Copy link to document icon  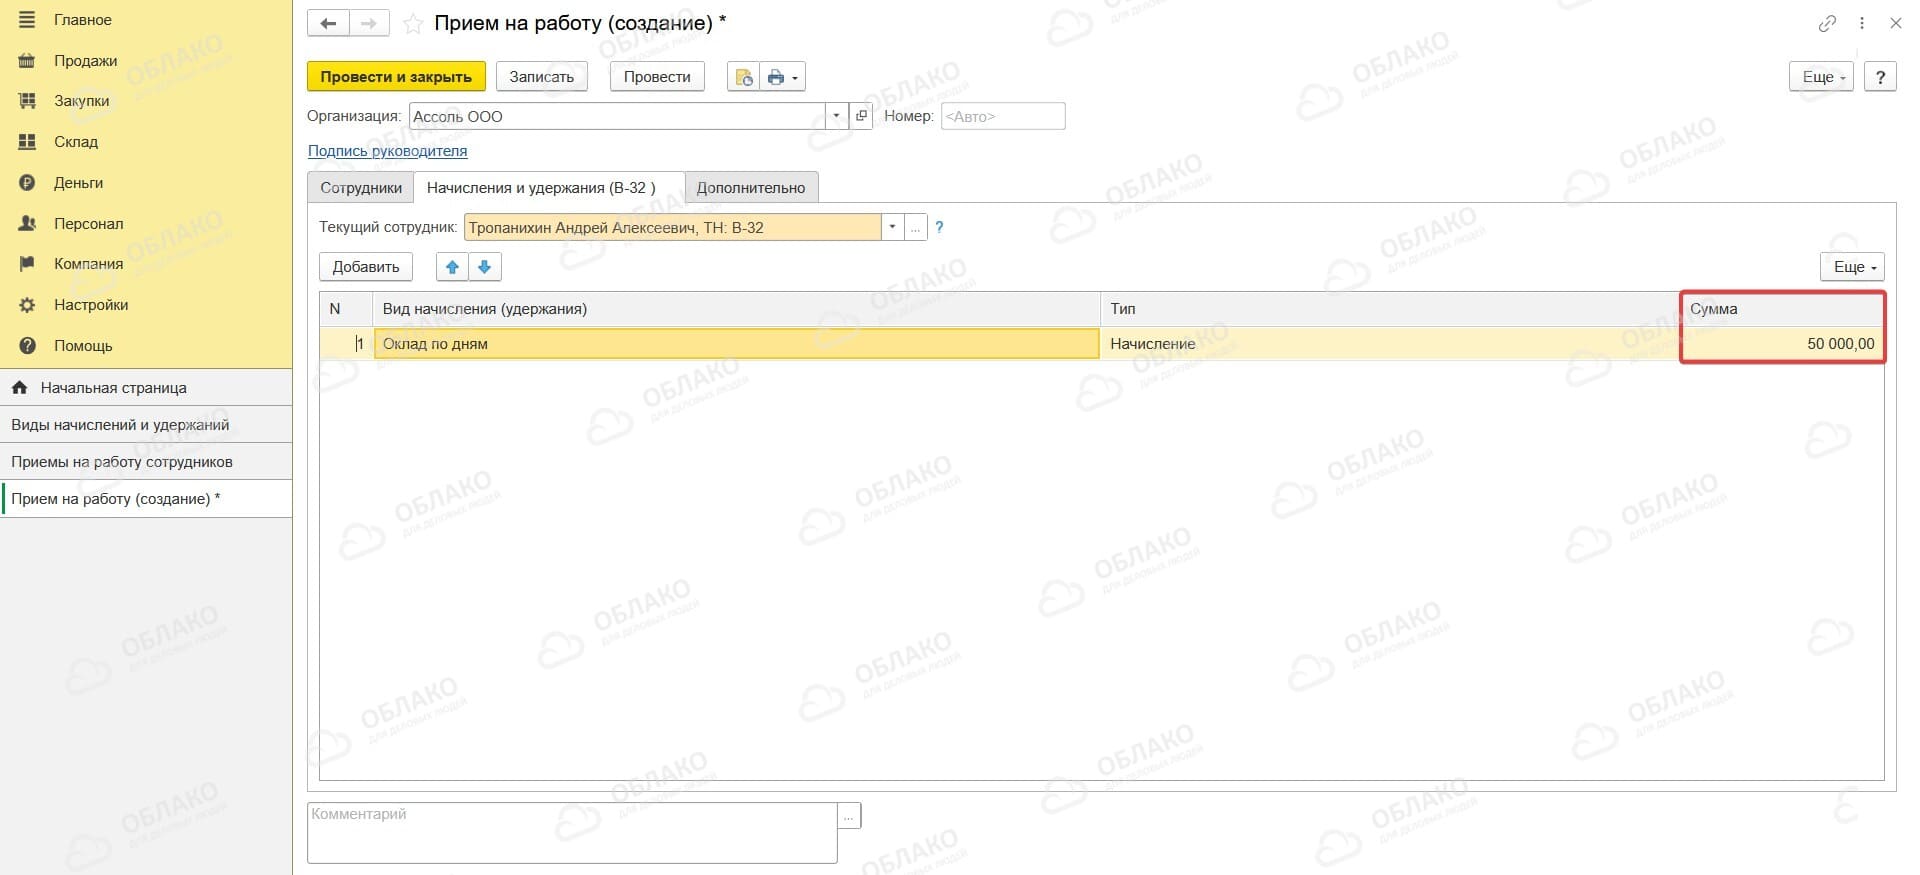click(1827, 23)
